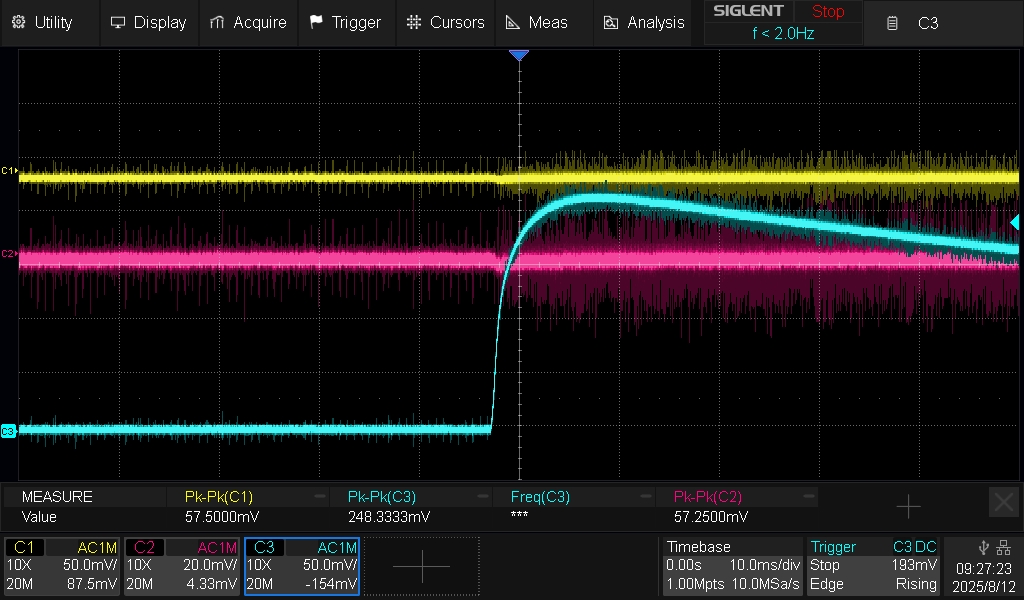Open the Meas measurement menu
This screenshot has height=600, width=1024.
click(x=536, y=22)
